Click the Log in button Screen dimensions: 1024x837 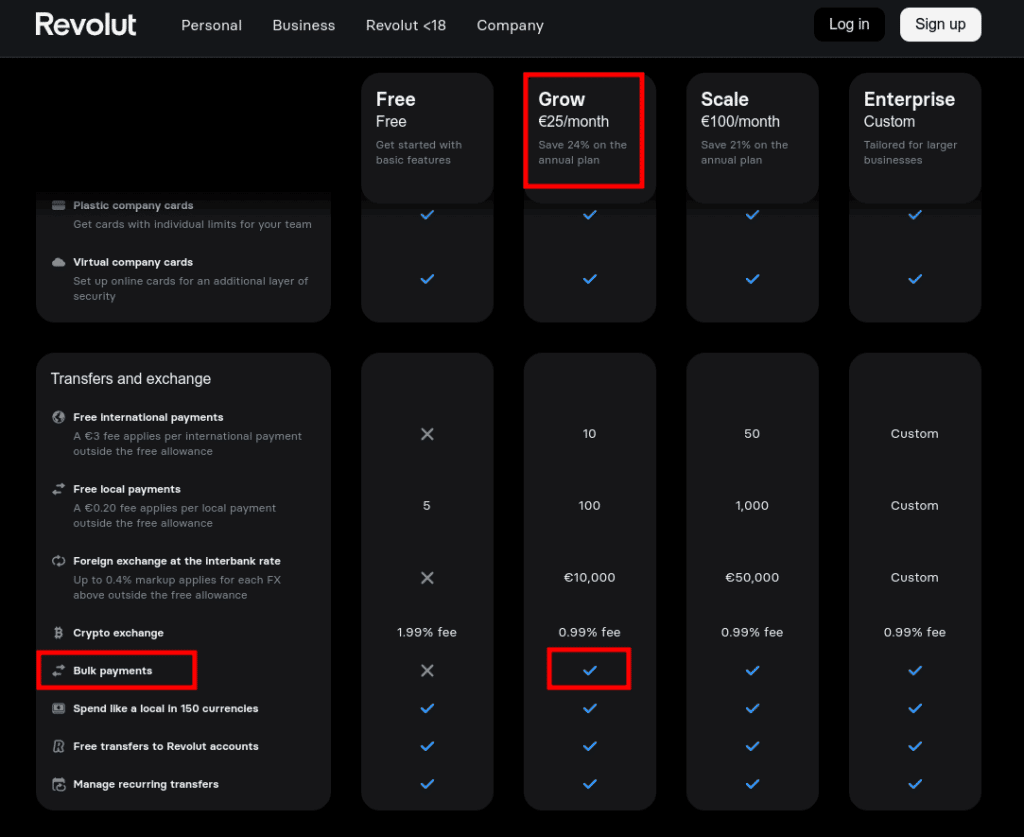(x=848, y=24)
